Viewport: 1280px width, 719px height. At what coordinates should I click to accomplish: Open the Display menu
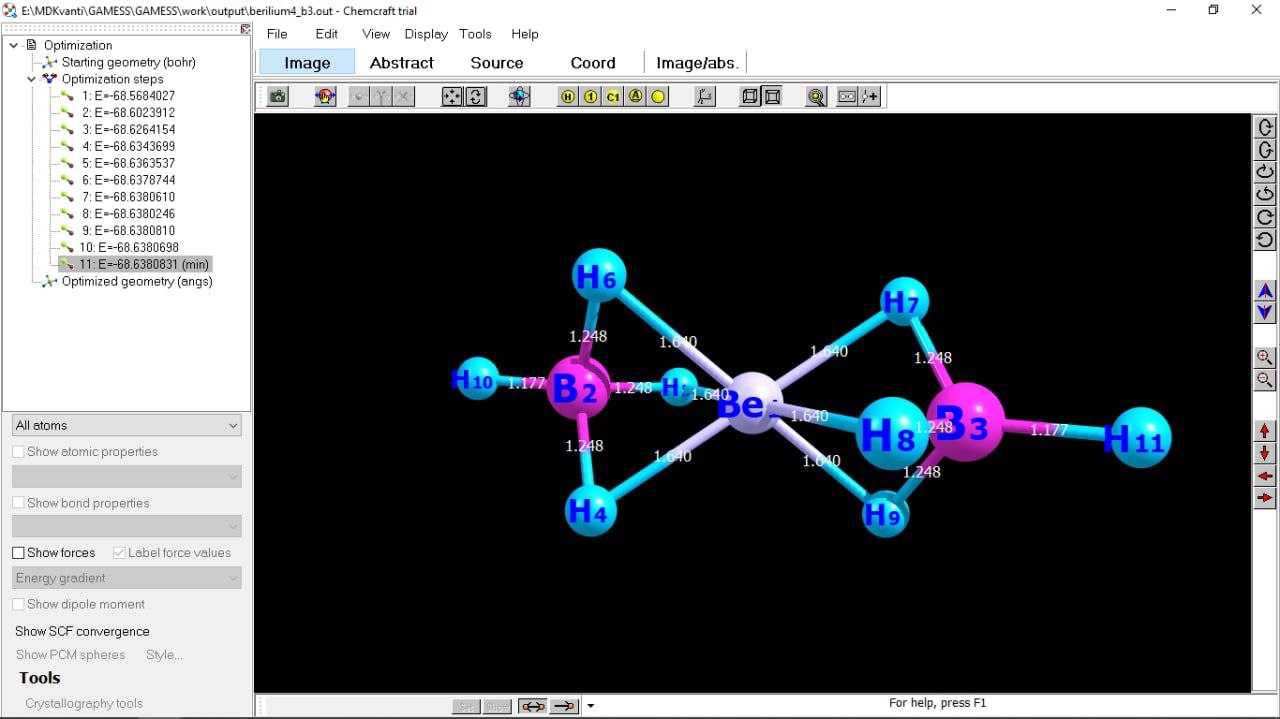point(426,34)
